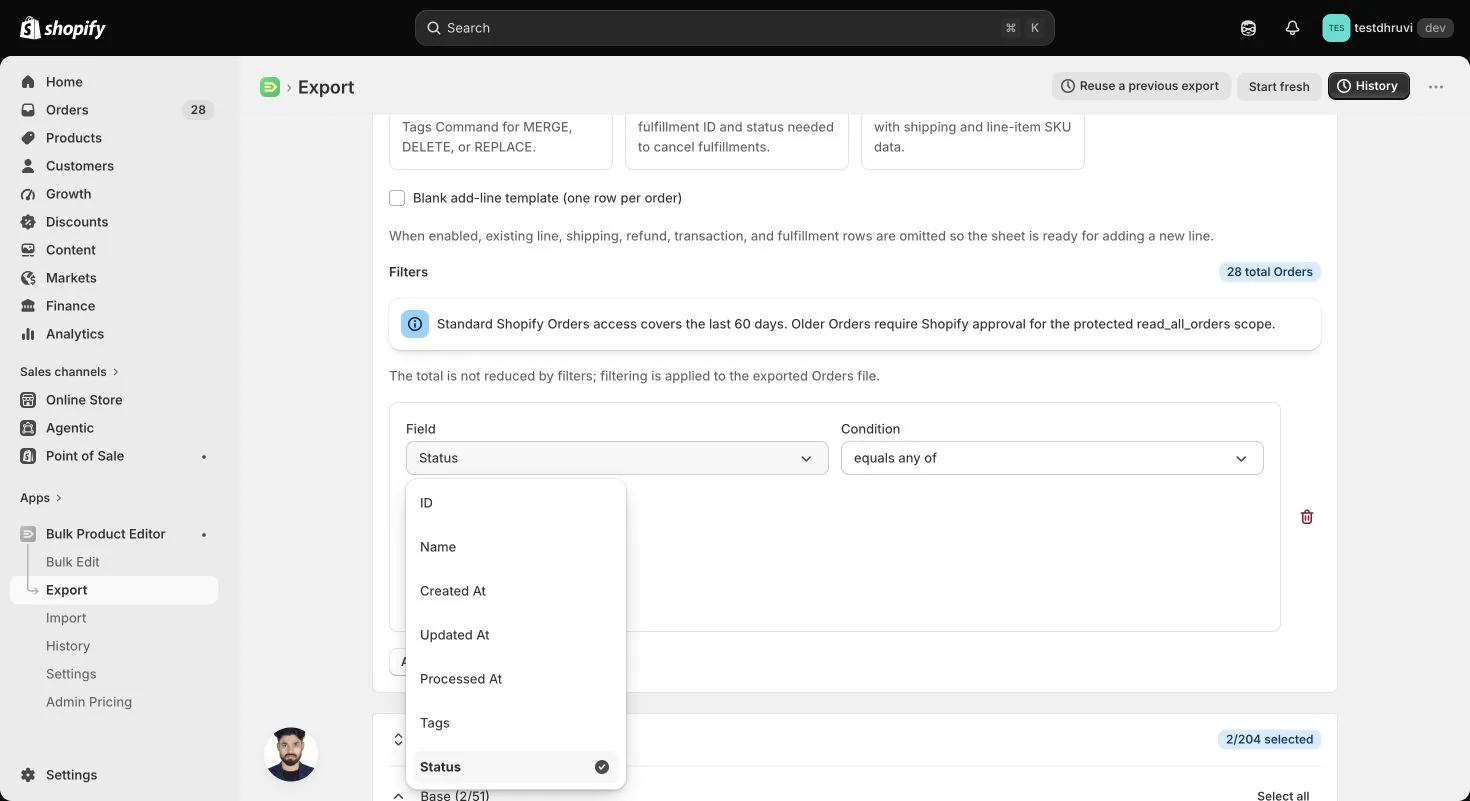Viewport: 1470px width, 801px height.
Task: Open notifications bell
Action: [1292, 28]
